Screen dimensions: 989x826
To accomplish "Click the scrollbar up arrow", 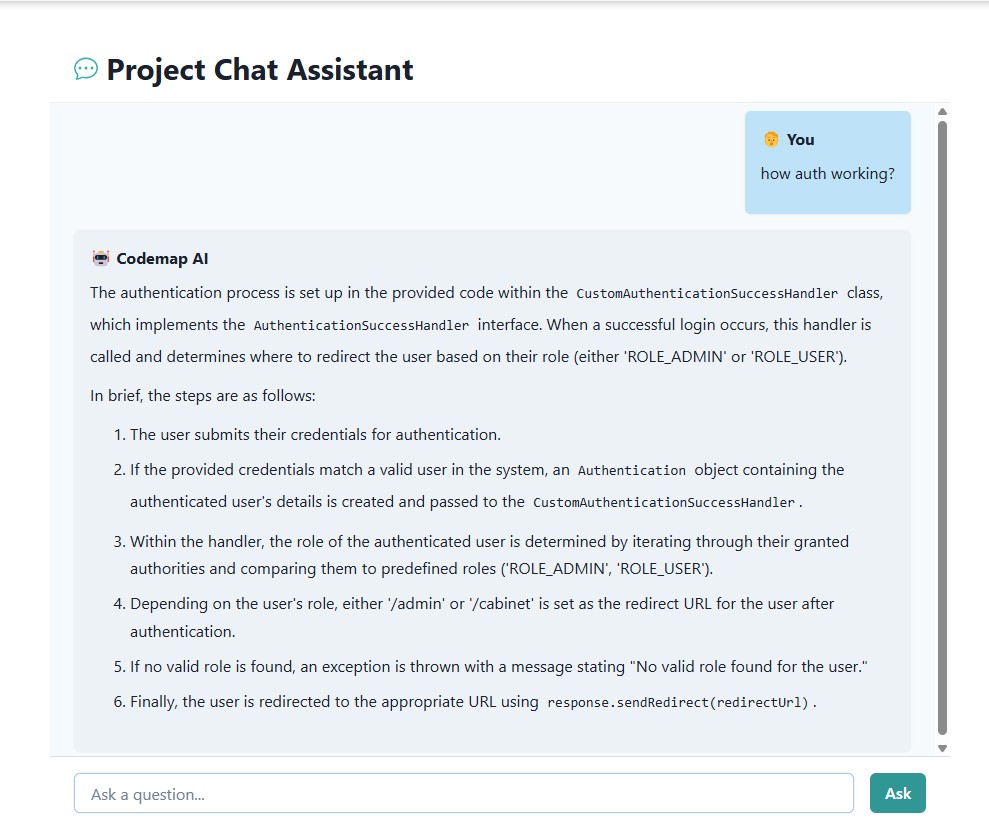I will [942, 112].
